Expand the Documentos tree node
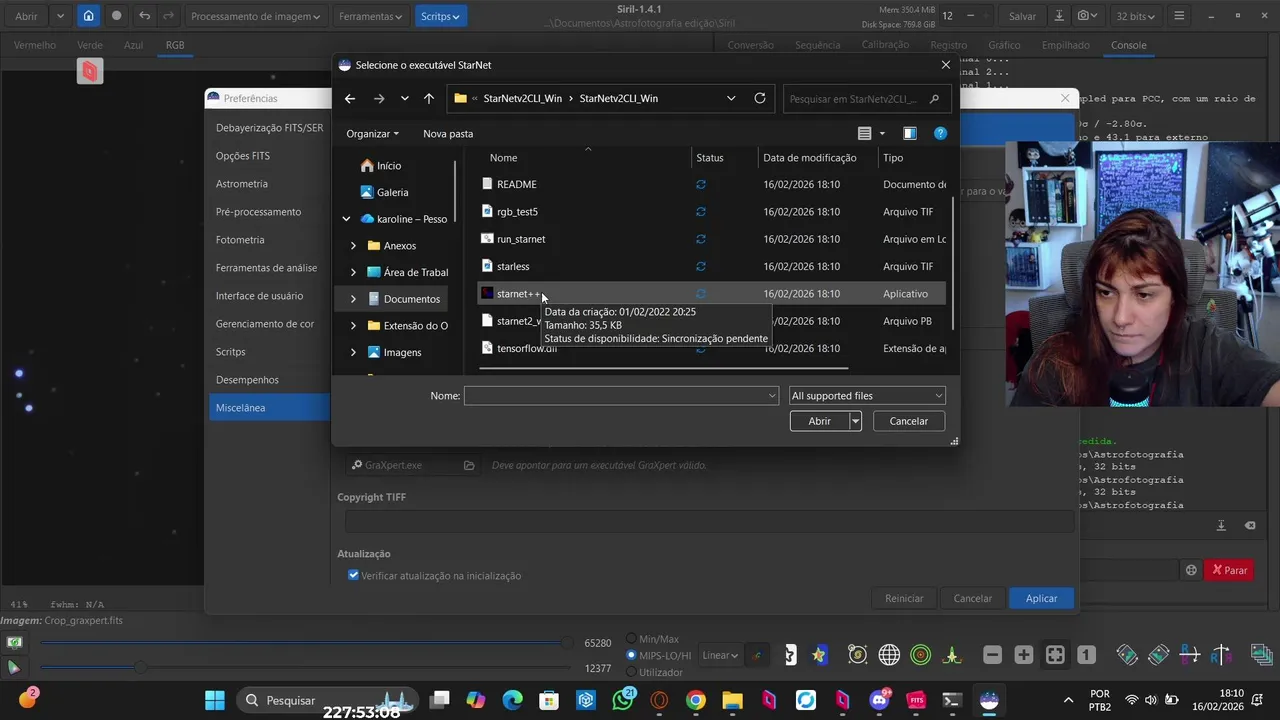Screen dimensions: 1280x720 pyautogui.click(x=353, y=299)
